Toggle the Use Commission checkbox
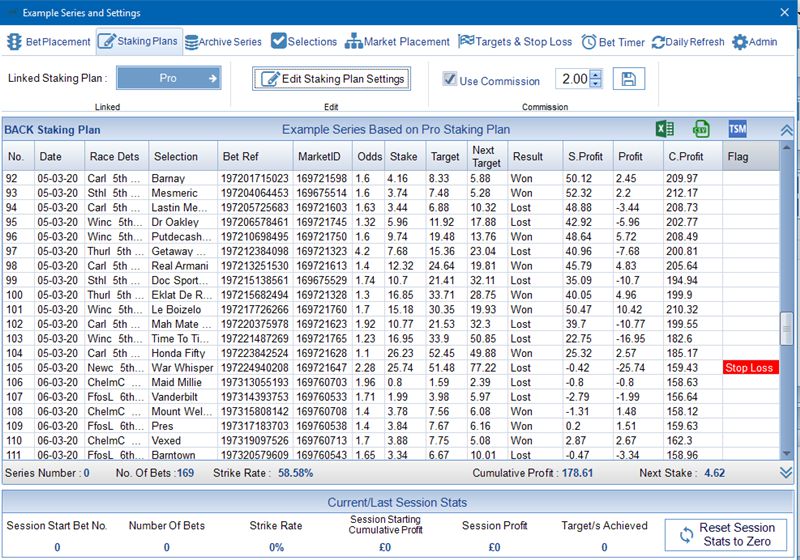The height and width of the screenshot is (560, 800). pyautogui.click(x=449, y=79)
